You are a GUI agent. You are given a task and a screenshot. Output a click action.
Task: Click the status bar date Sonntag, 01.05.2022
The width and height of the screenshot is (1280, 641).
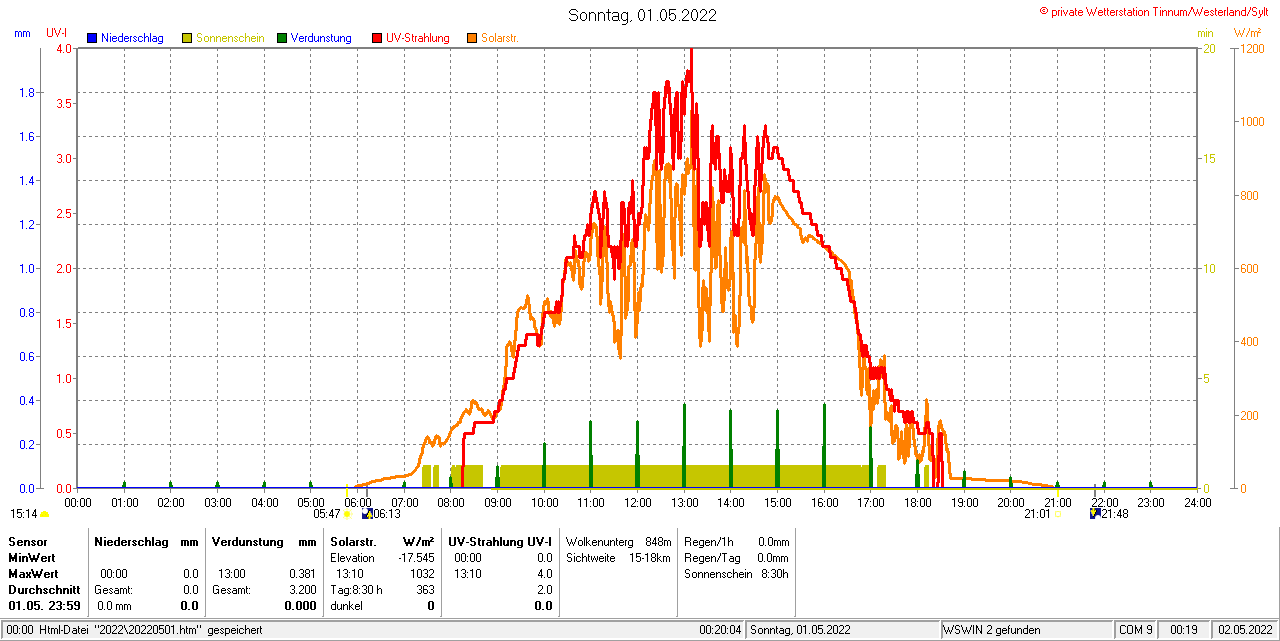(800, 630)
